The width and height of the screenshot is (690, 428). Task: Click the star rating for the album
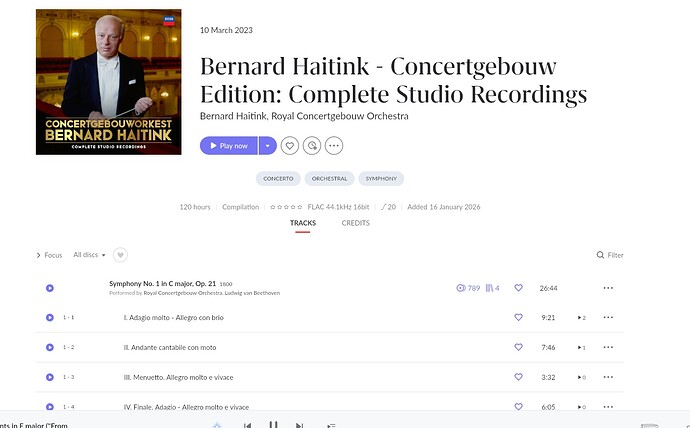click(x=286, y=207)
